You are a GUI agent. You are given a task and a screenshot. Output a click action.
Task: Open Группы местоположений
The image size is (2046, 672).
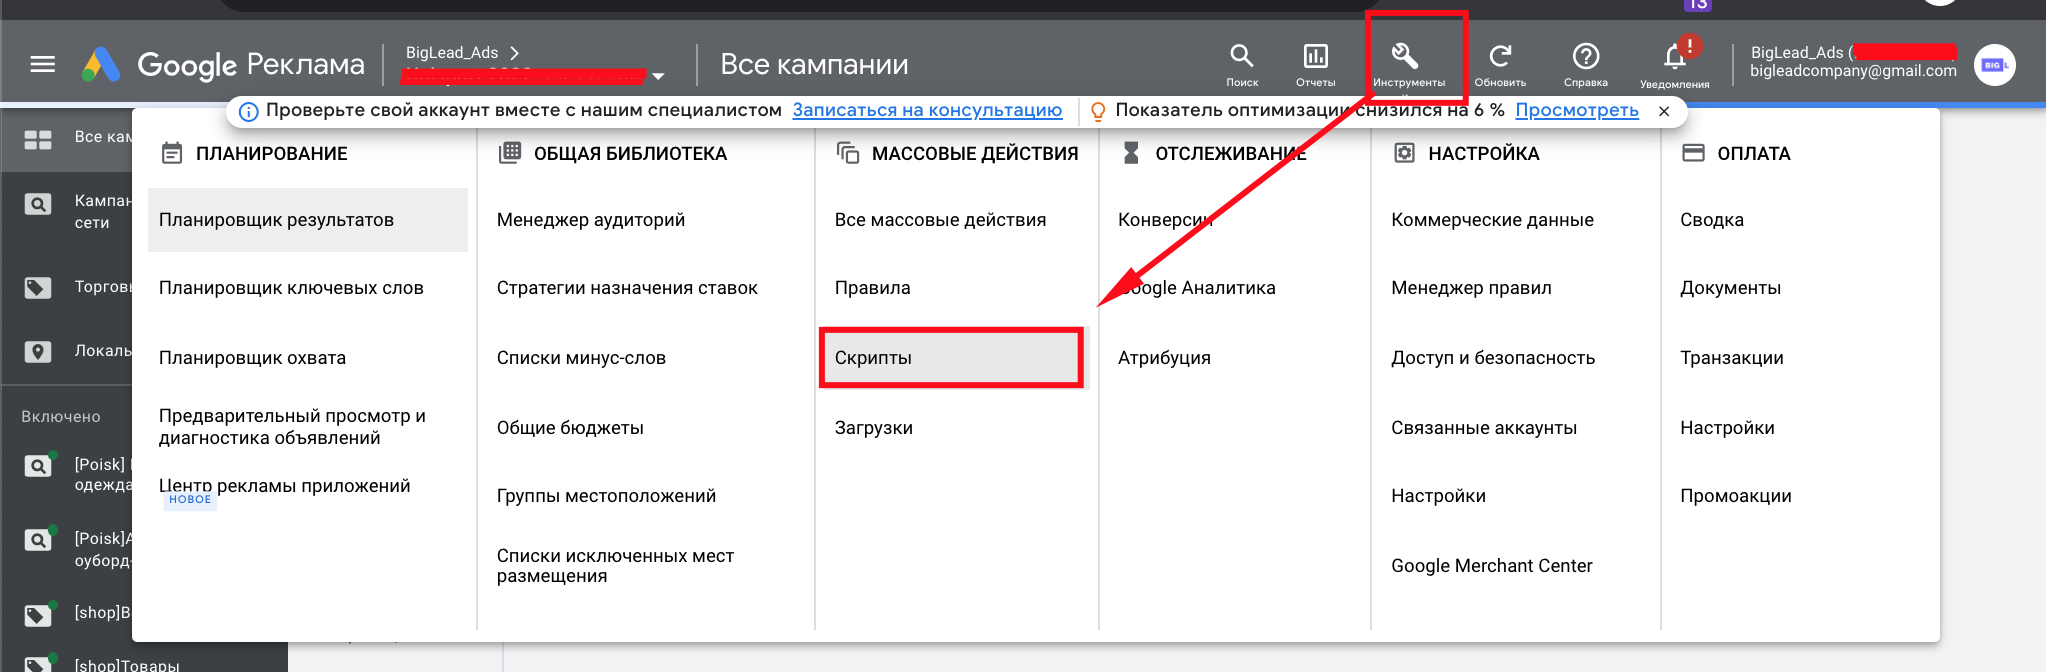(x=606, y=496)
